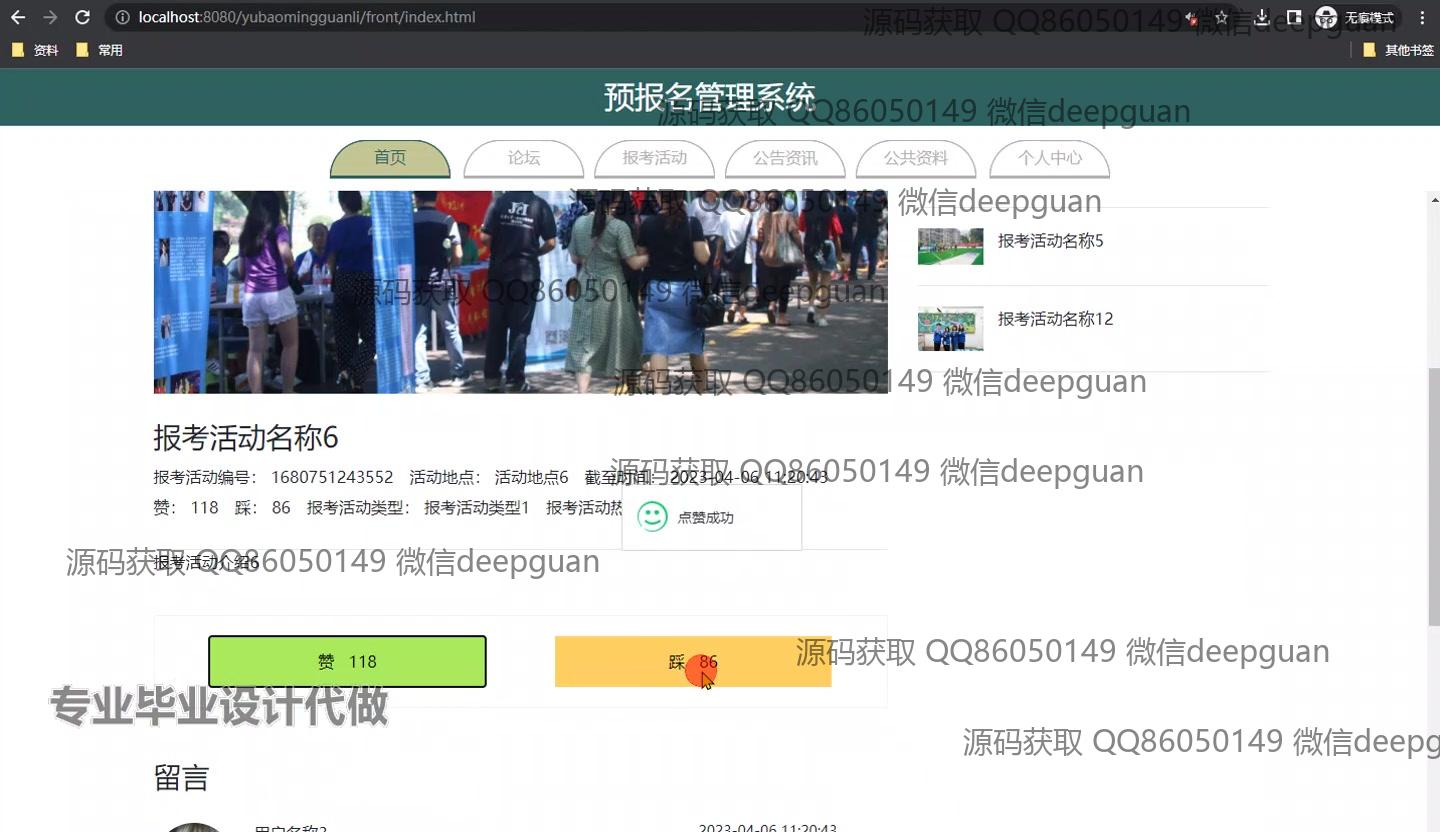
Task: Open the browser three-dot menu
Action: (1422, 17)
